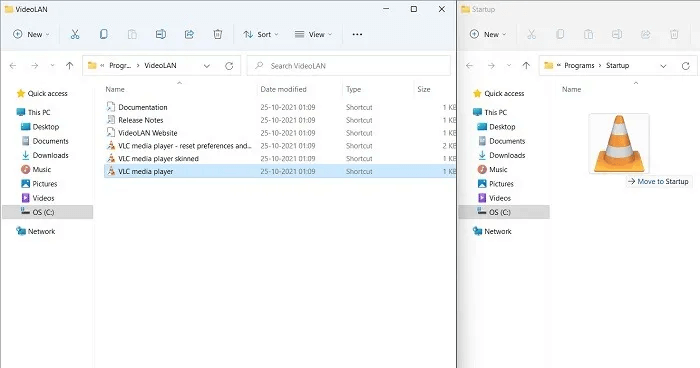700x368 pixels.
Task: Expand address bar history in VideoLAN window
Action: (207, 66)
